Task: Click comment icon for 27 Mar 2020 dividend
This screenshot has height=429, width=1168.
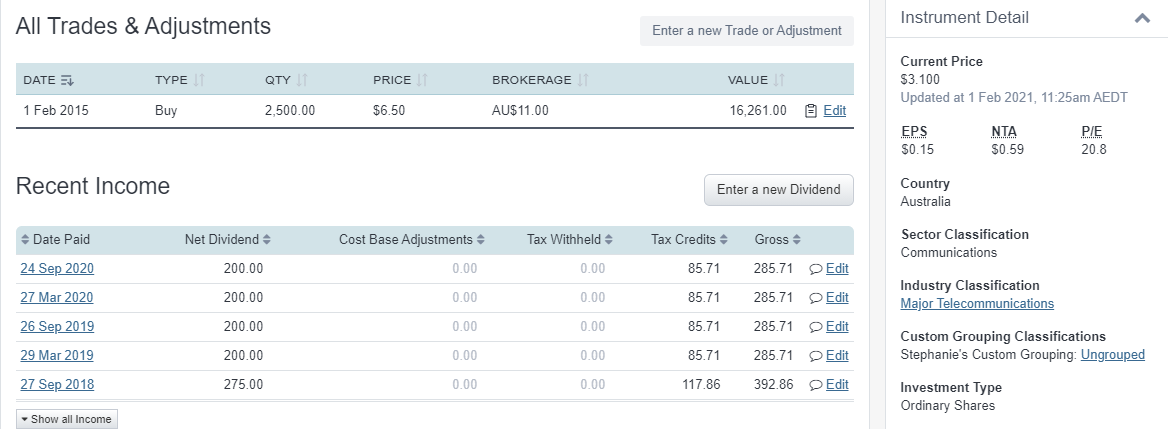Action: [x=816, y=298]
